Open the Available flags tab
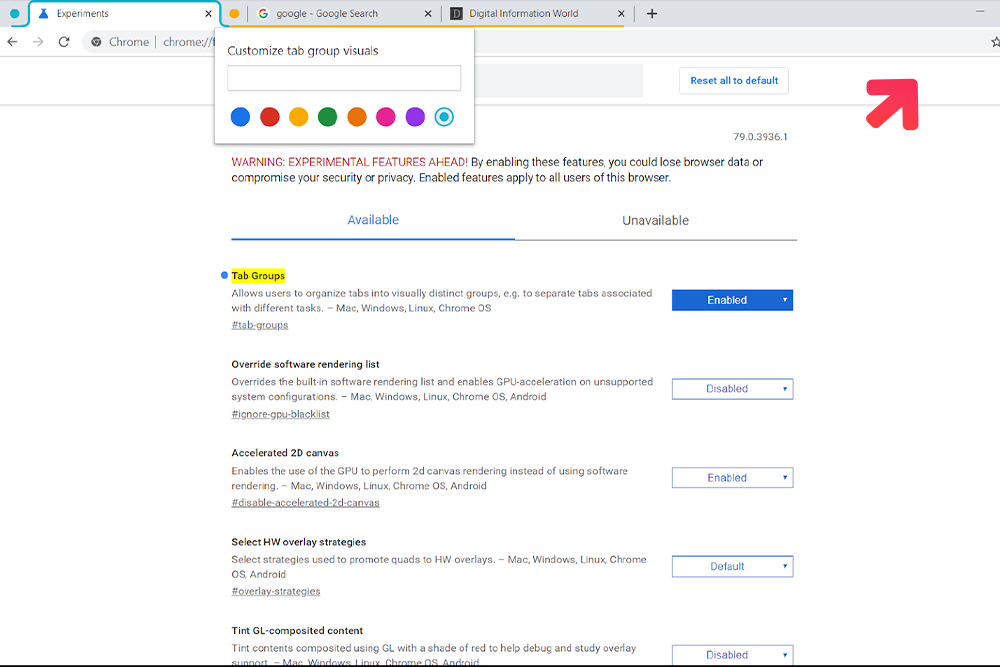The image size is (1000, 667). [x=373, y=220]
